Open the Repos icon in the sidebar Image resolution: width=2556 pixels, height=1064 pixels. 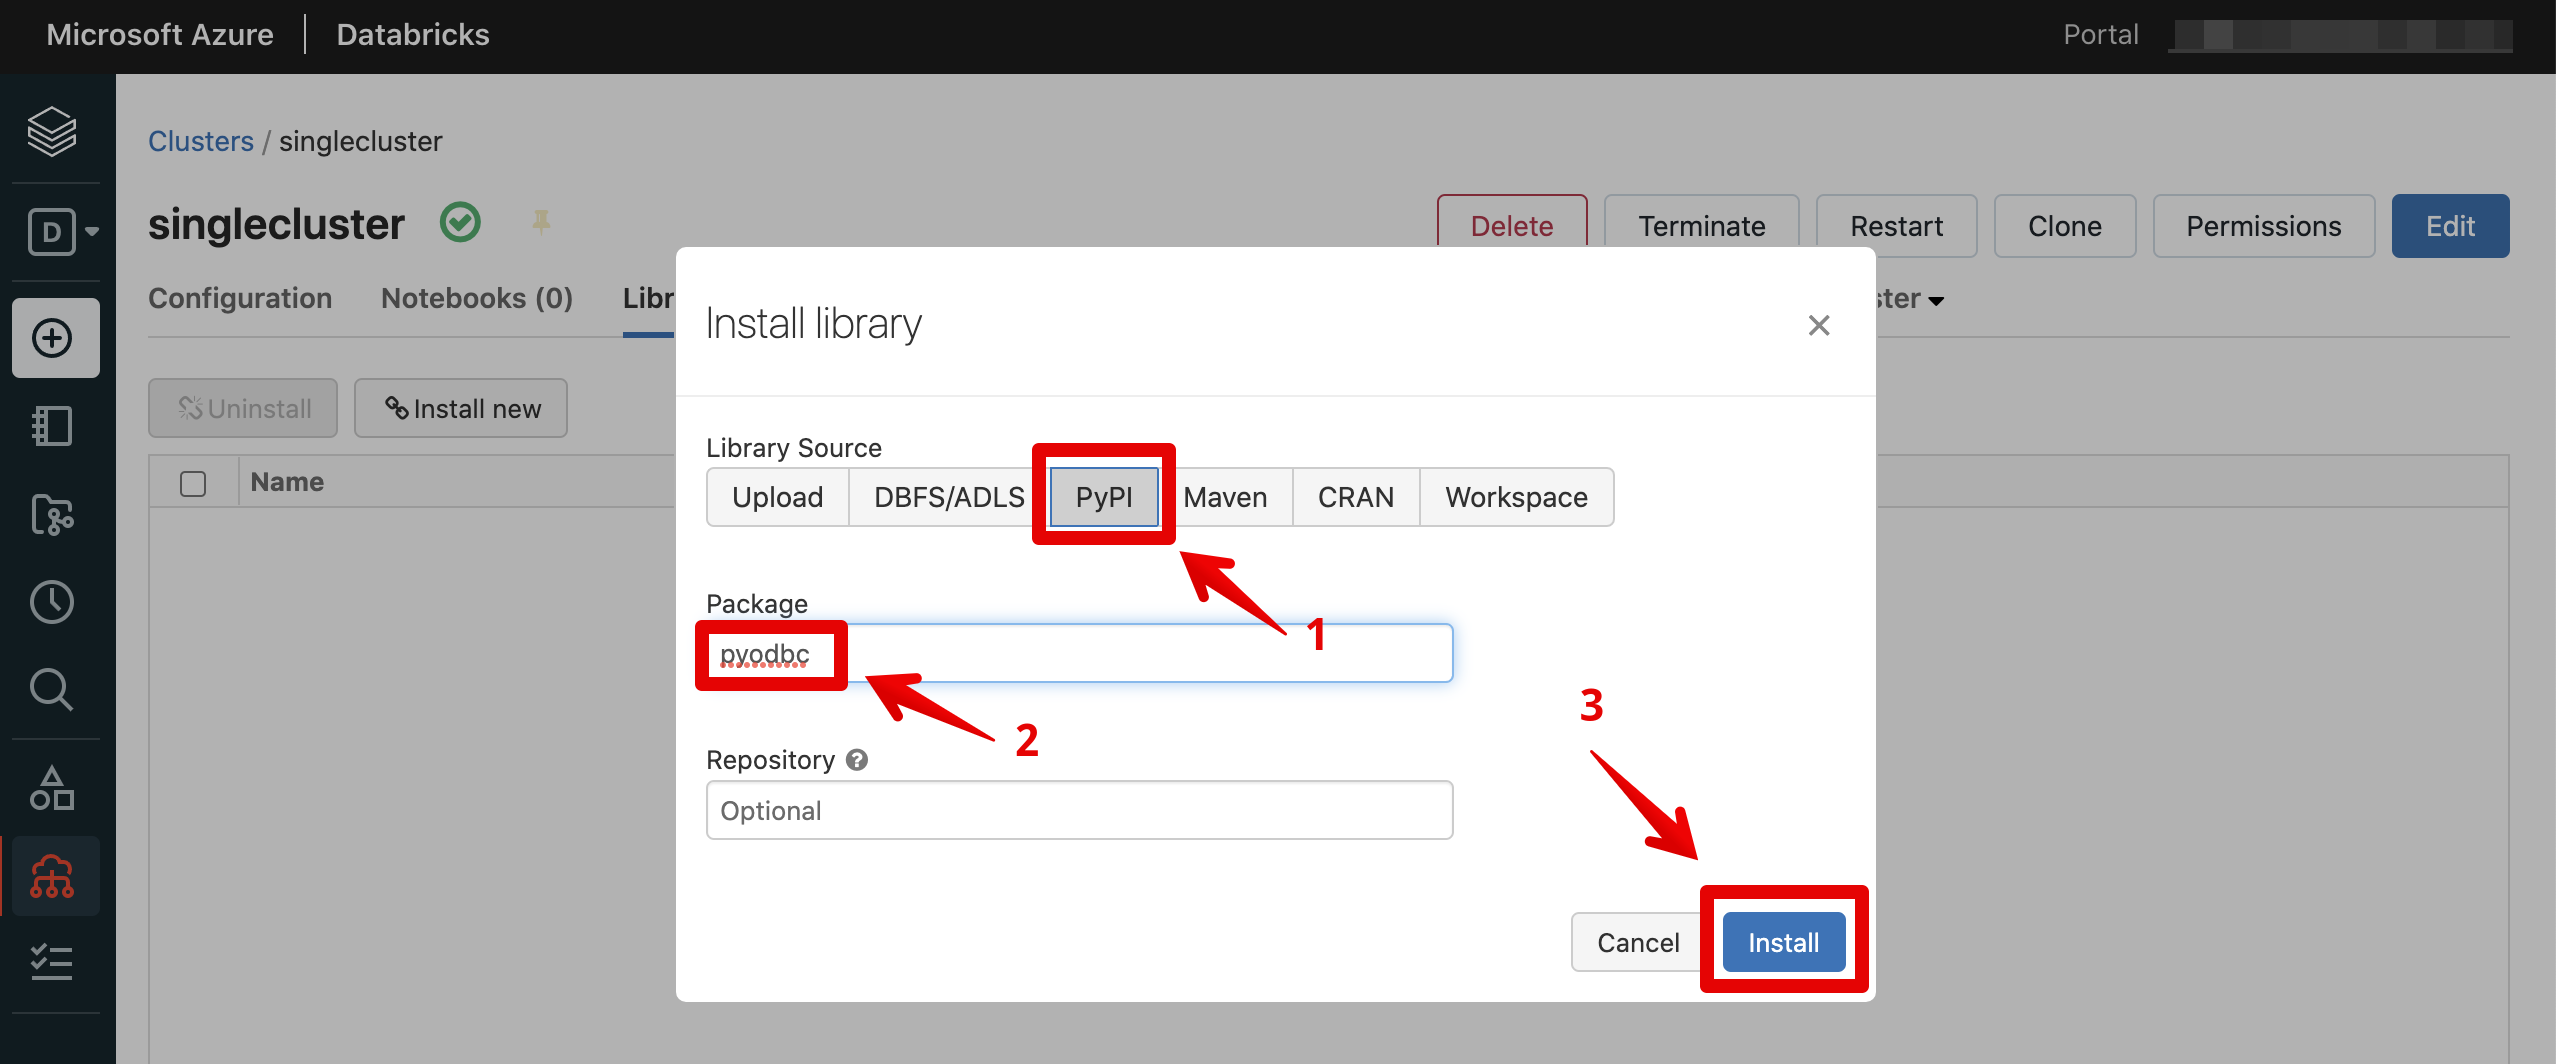(x=52, y=516)
